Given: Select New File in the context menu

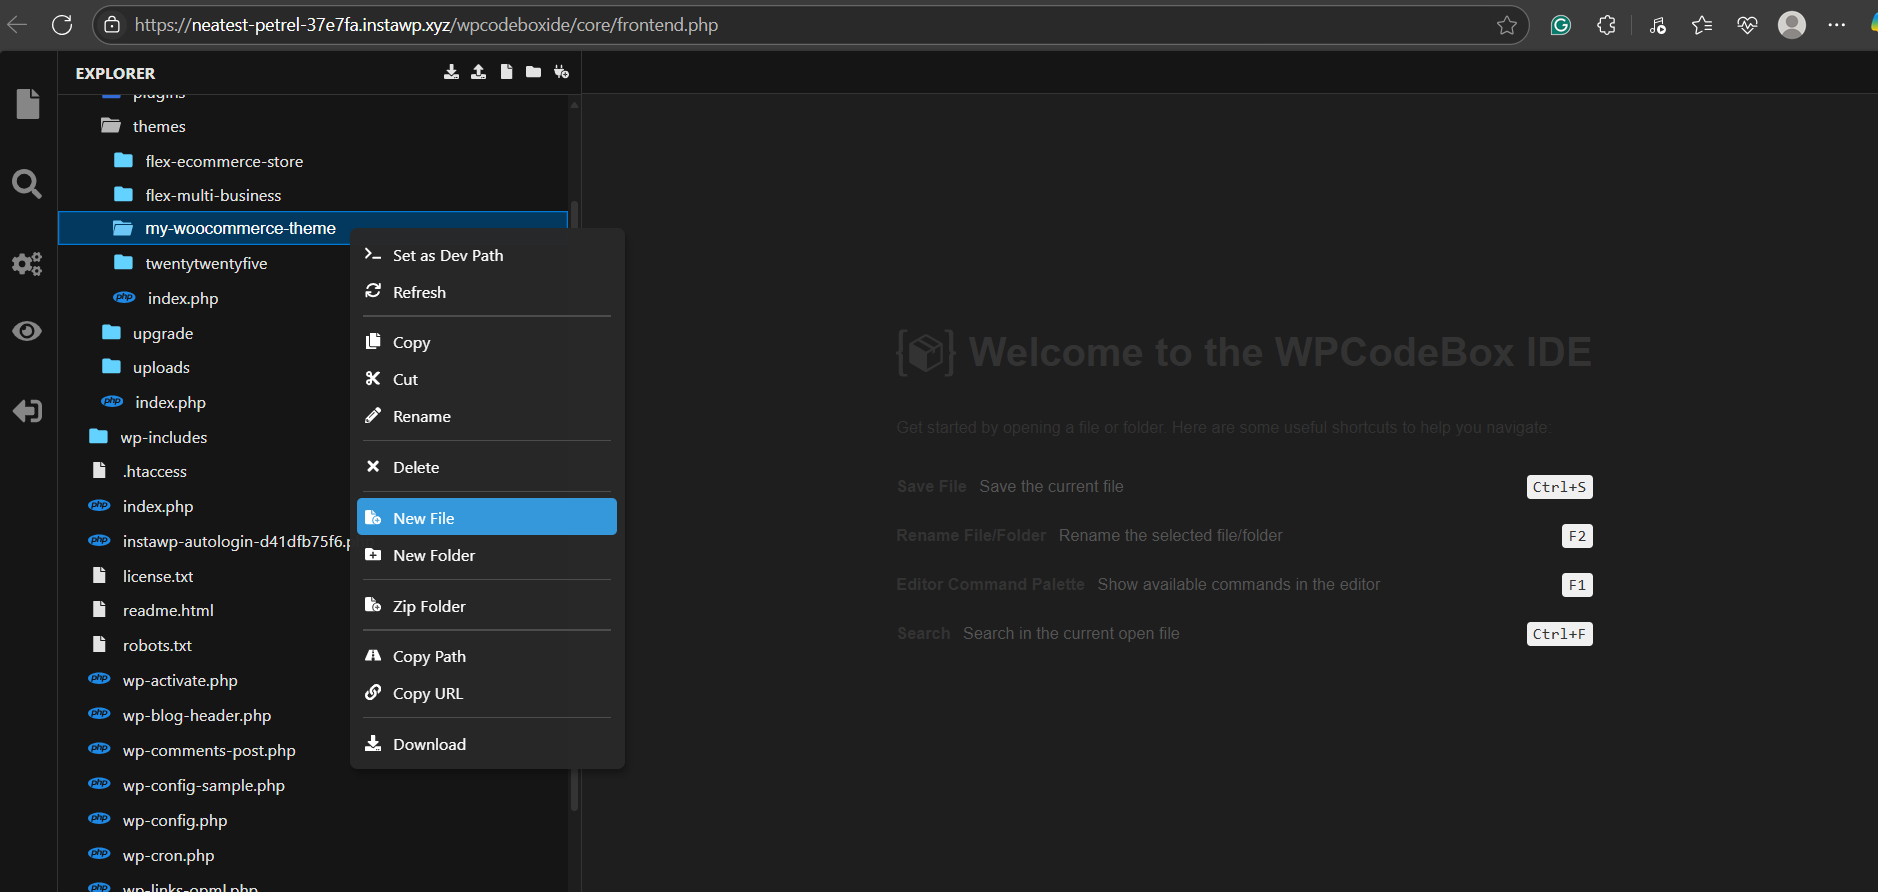Looking at the screenshot, I should tap(486, 517).
